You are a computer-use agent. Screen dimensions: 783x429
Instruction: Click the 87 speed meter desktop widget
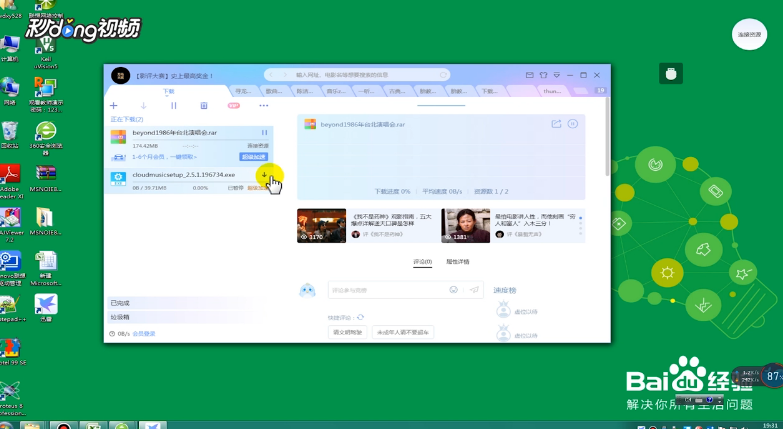tap(773, 376)
